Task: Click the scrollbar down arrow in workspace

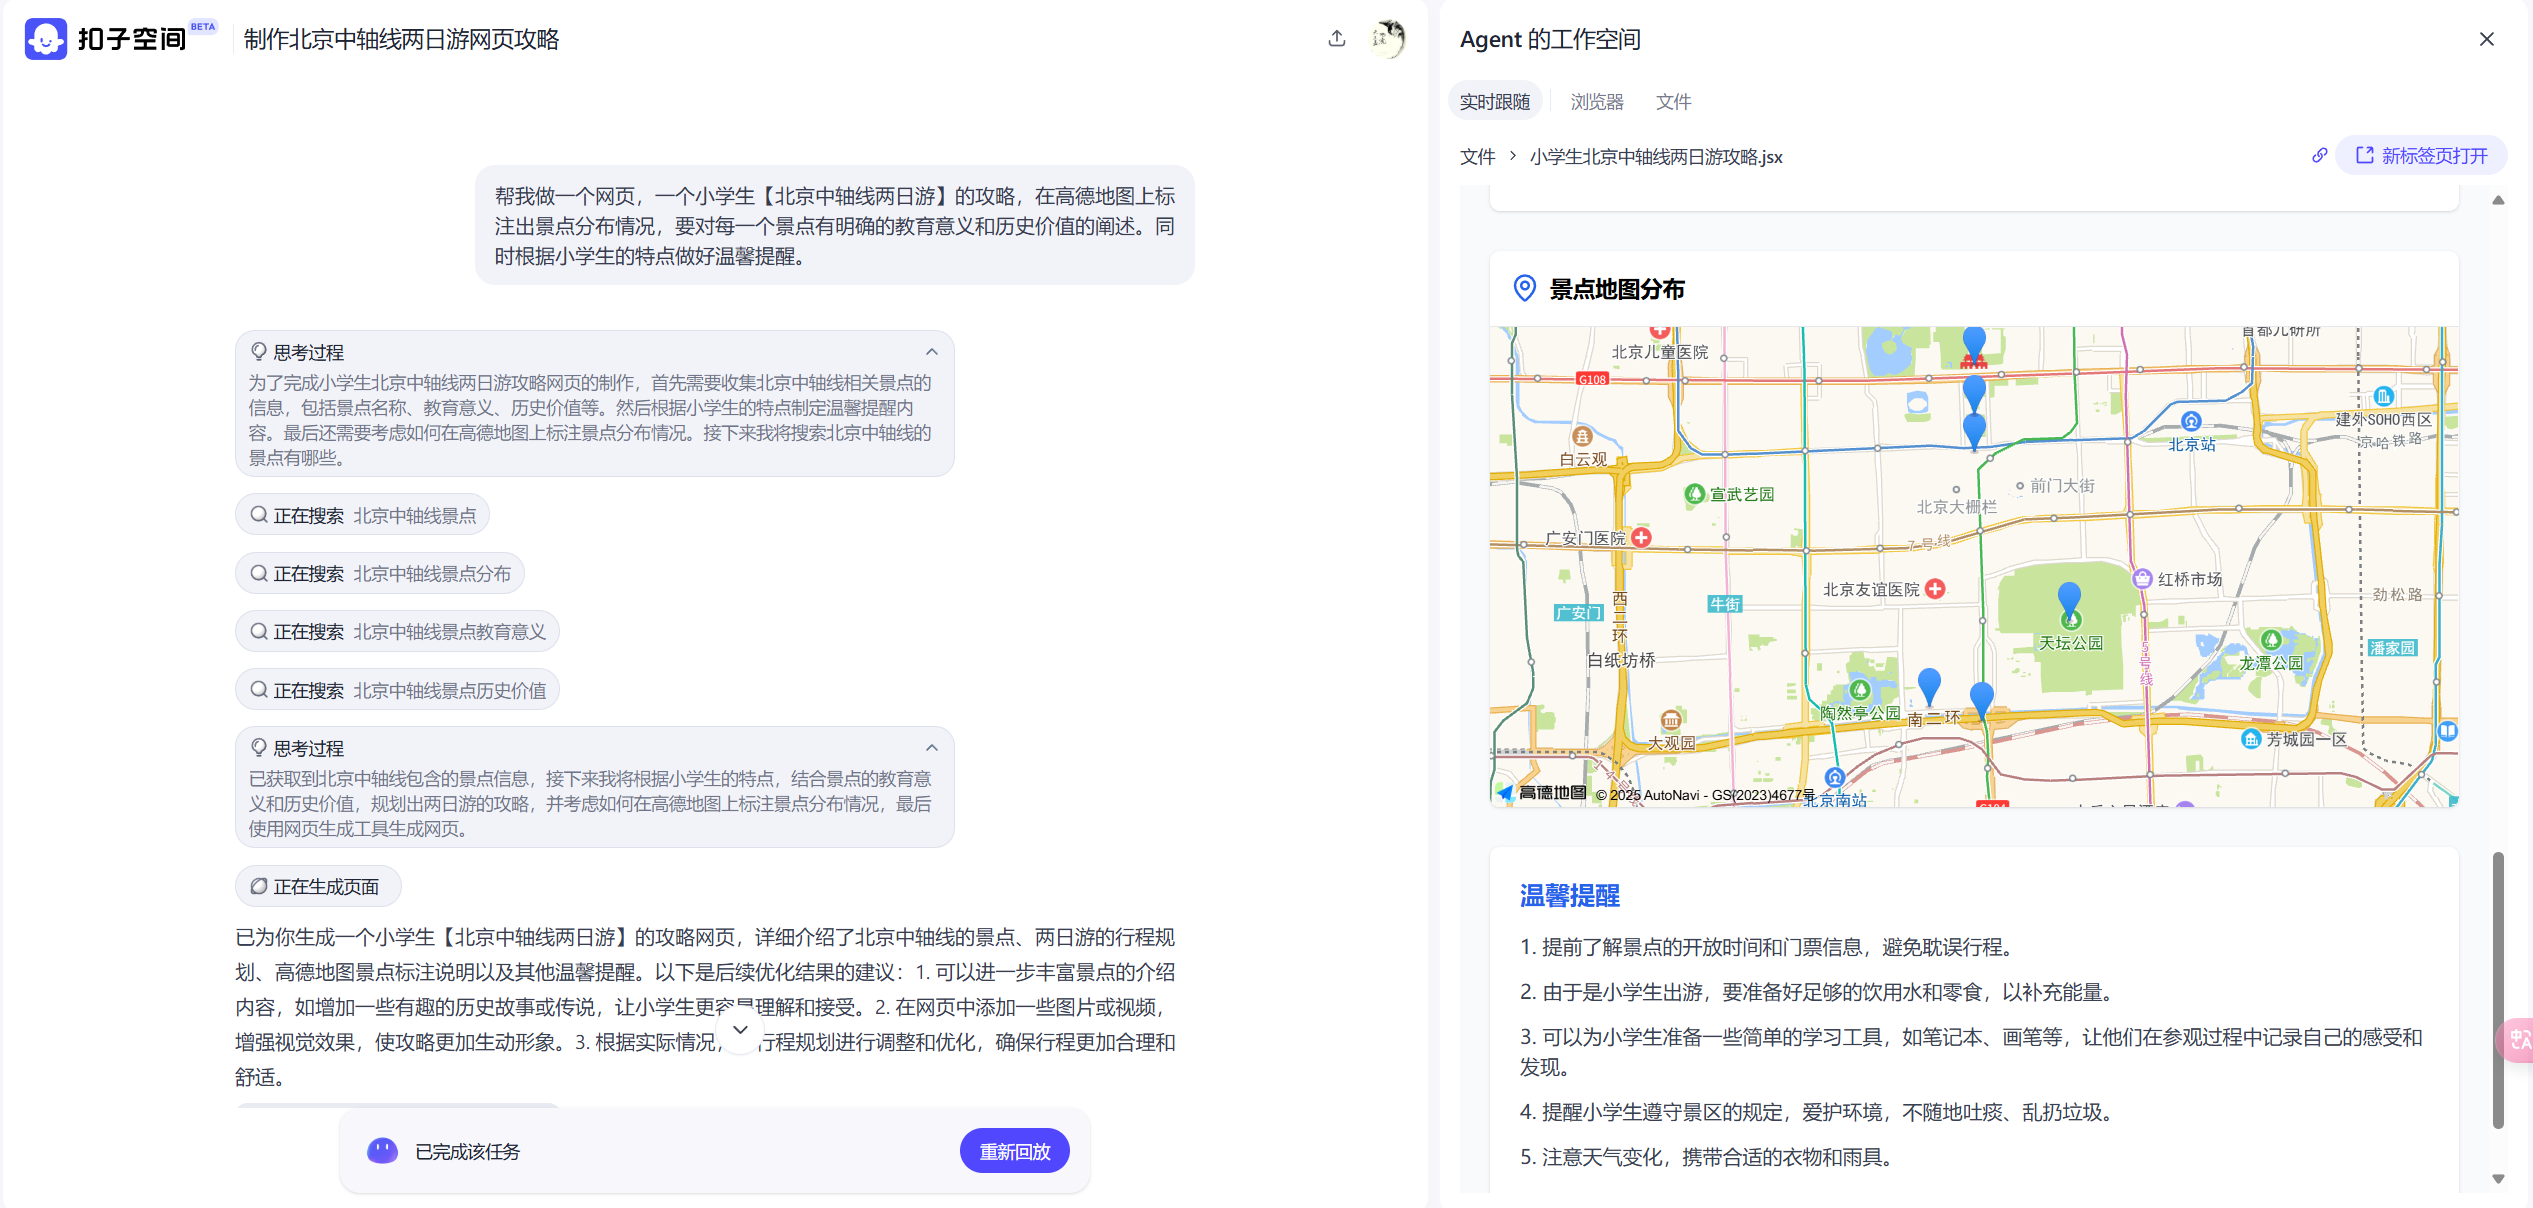Action: point(2498,1179)
